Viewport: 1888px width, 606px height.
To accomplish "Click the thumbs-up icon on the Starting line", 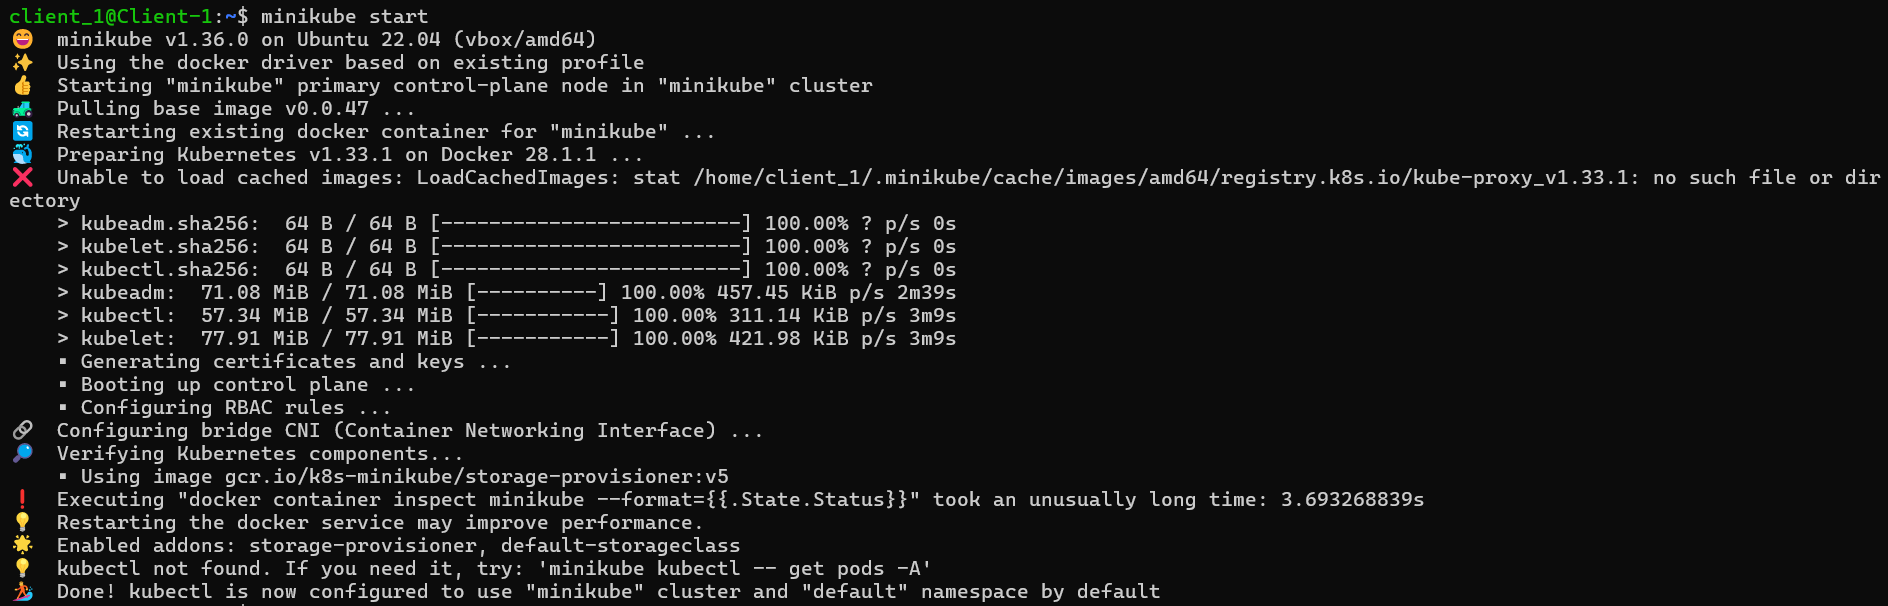I will (22, 85).
